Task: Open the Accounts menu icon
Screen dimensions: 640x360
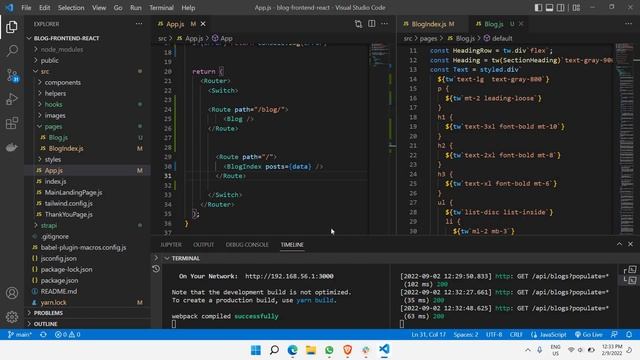Action: coord(12,293)
